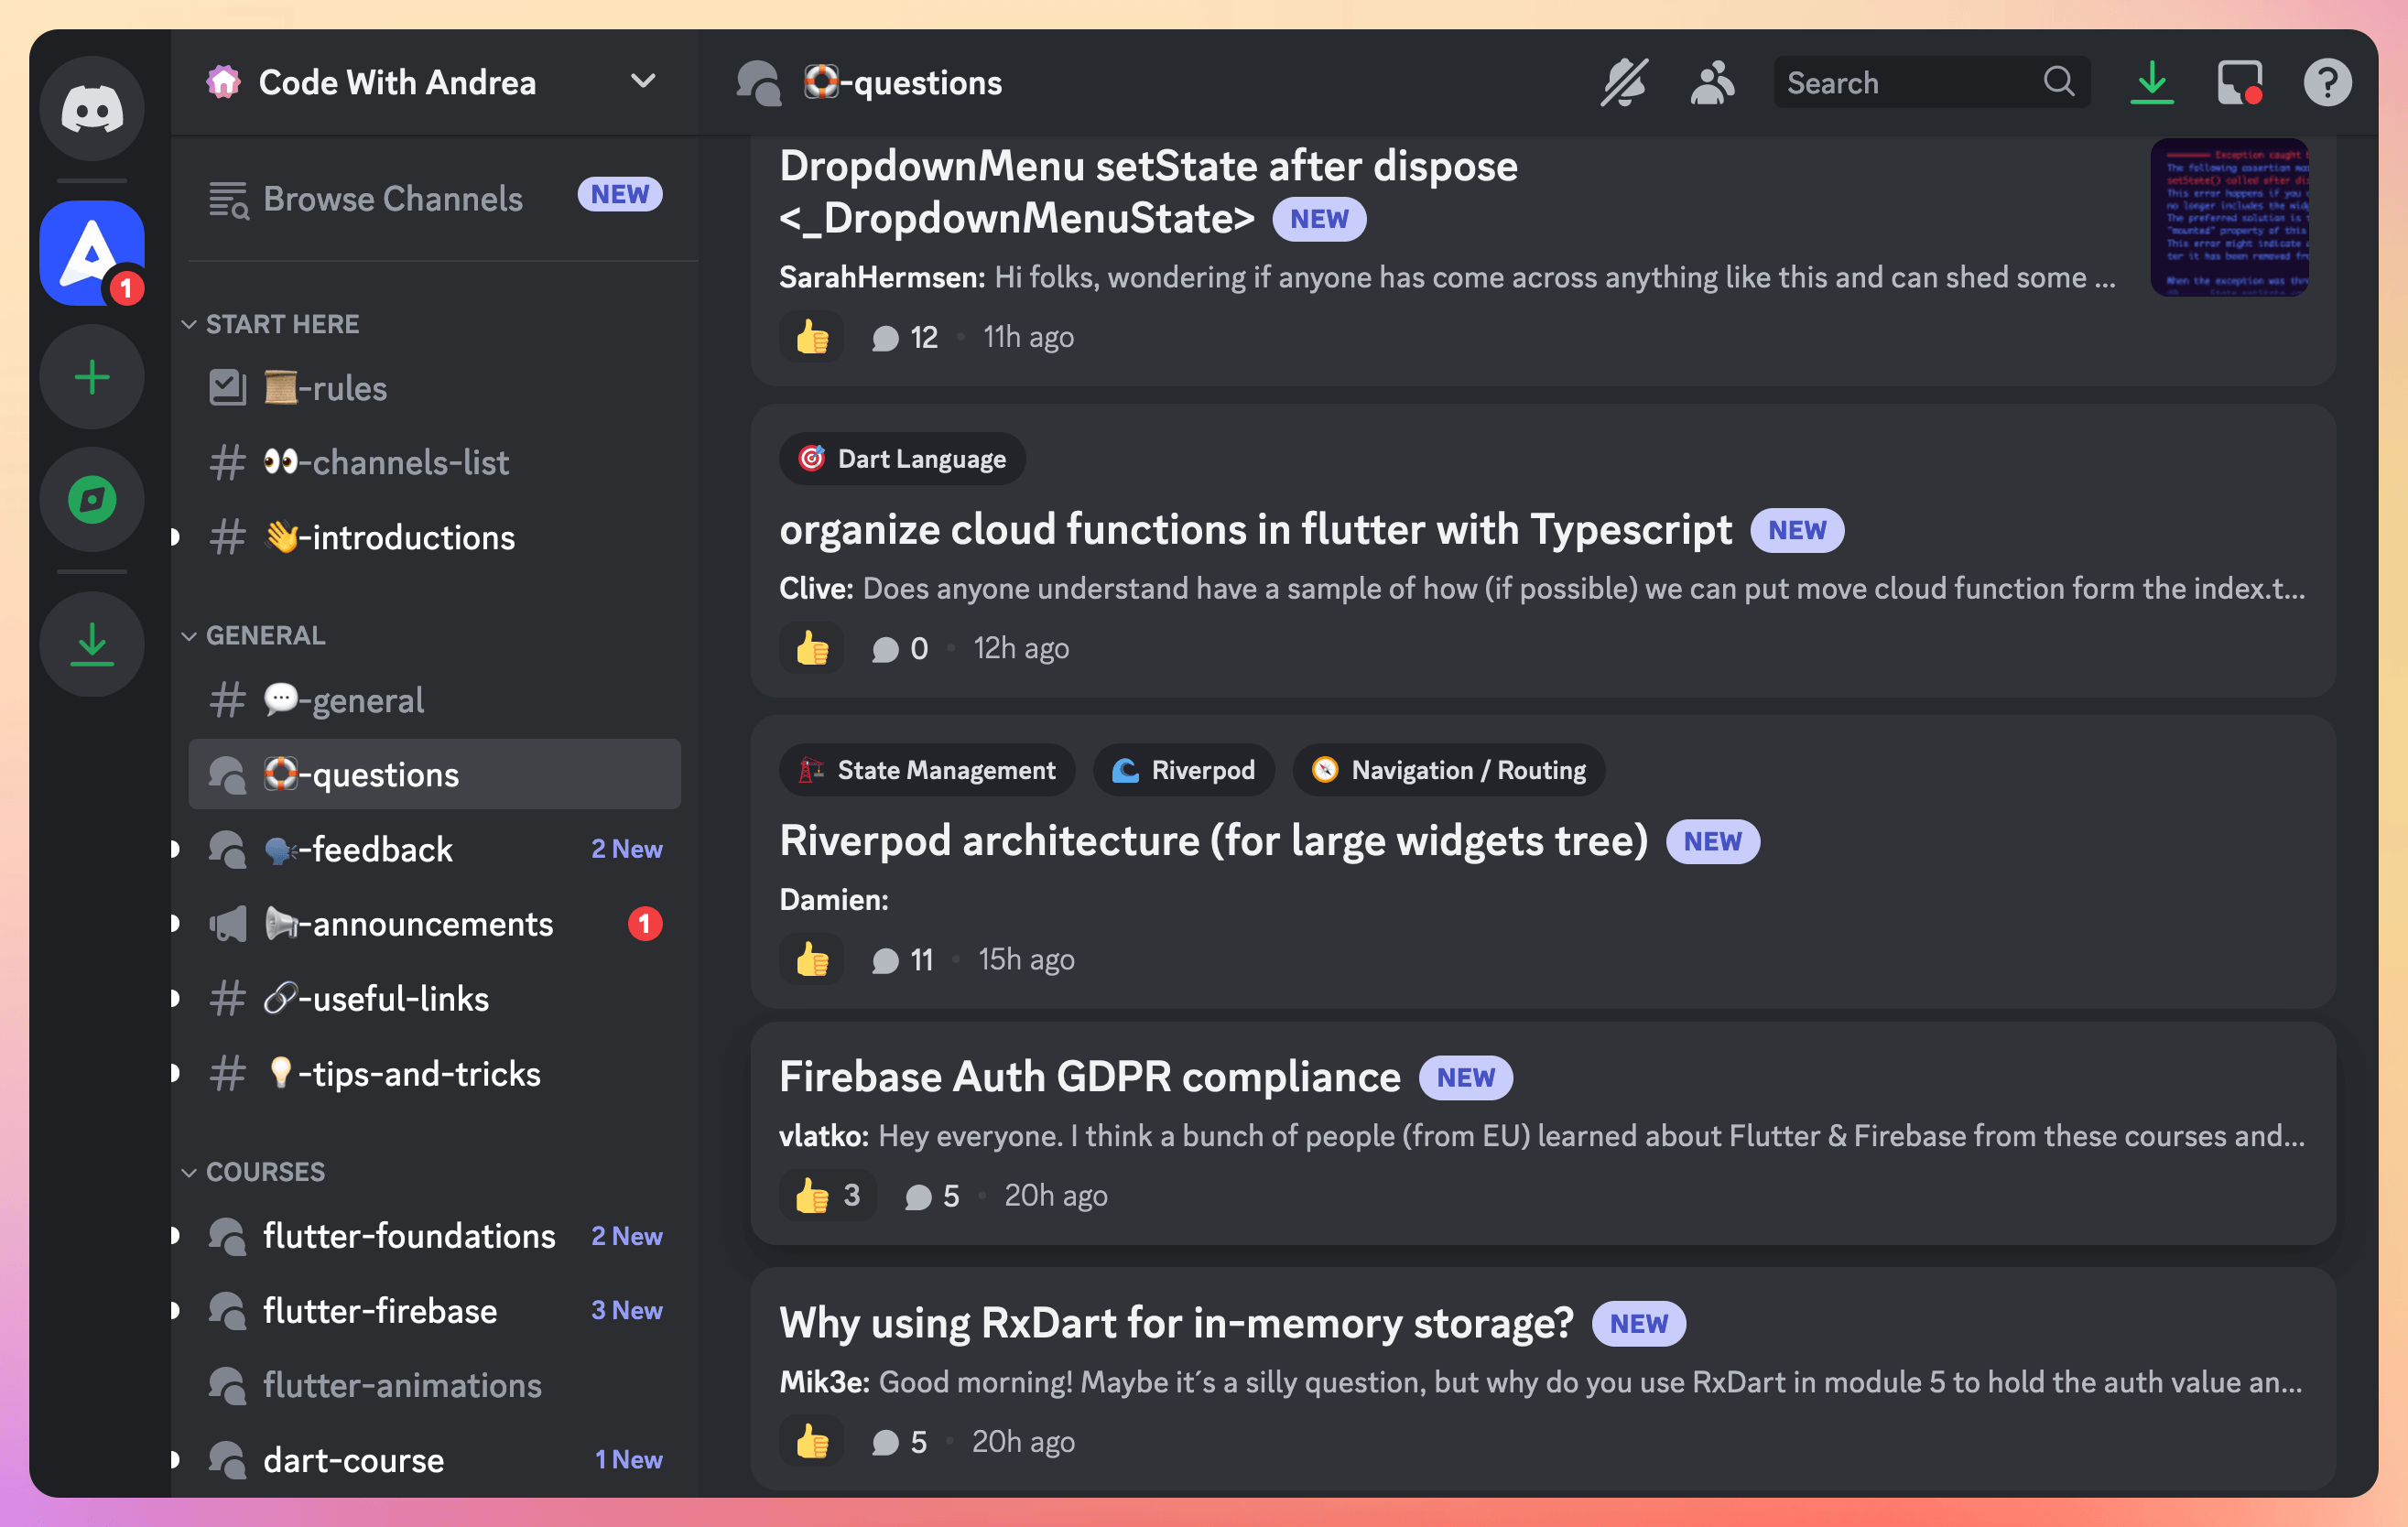Image resolution: width=2408 pixels, height=1527 pixels.
Task: Open the server dropdown next to Code With Andrea
Action: [x=643, y=82]
